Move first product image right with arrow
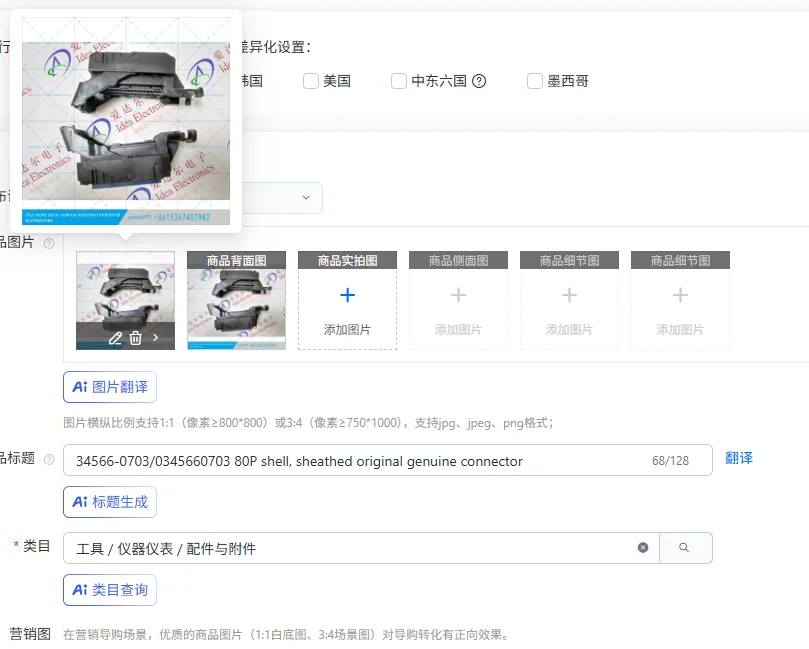Image resolution: width=809 pixels, height=649 pixels. (x=155, y=338)
